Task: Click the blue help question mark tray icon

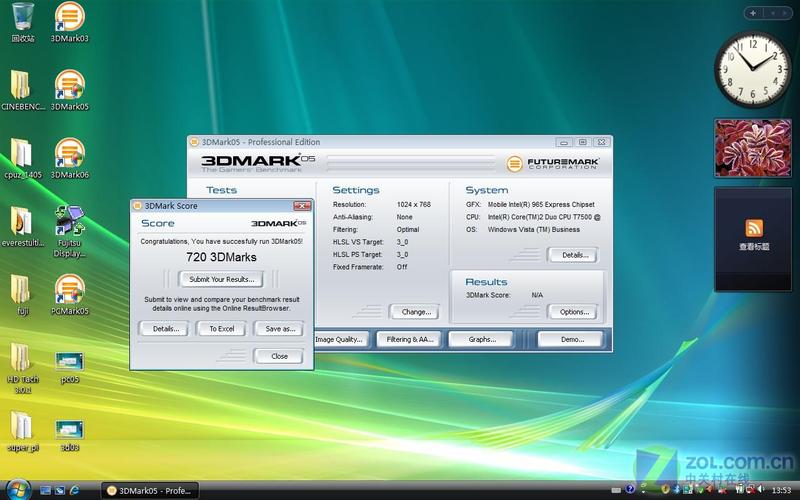Action: coord(630,490)
